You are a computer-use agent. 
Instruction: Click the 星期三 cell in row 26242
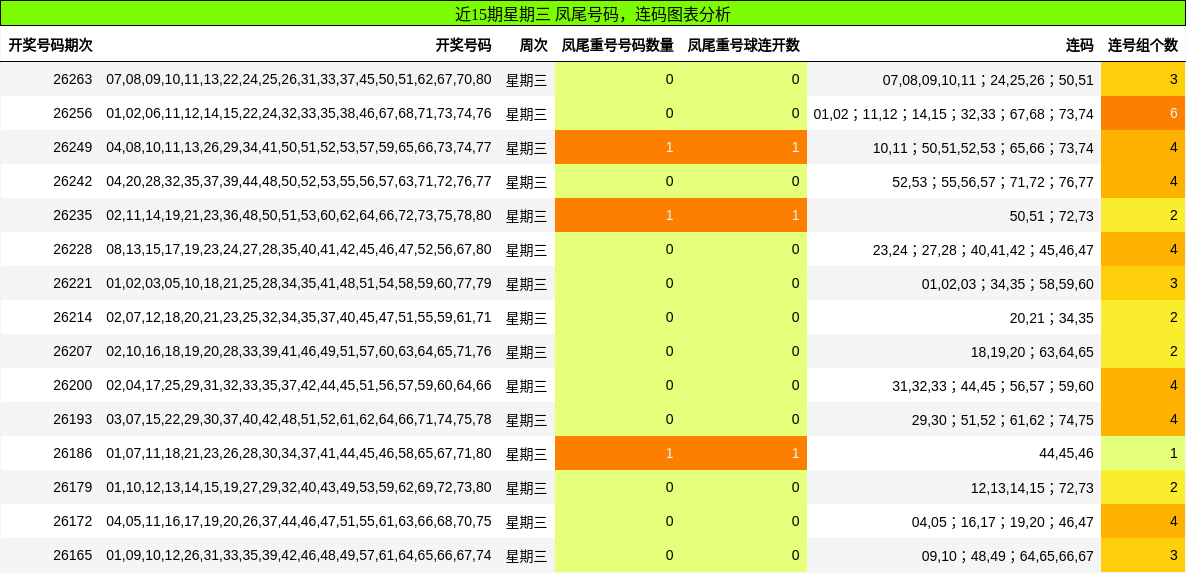(526, 182)
